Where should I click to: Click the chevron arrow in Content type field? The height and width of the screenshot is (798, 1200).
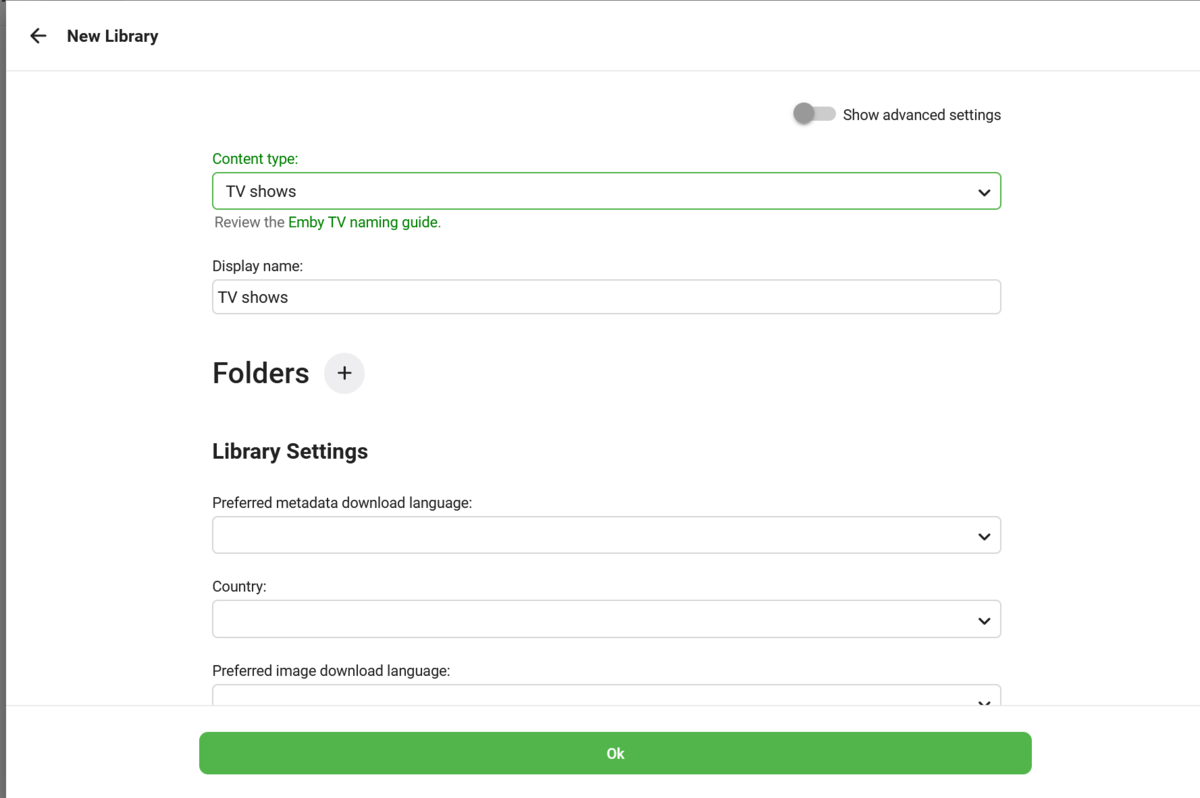coord(984,192)
